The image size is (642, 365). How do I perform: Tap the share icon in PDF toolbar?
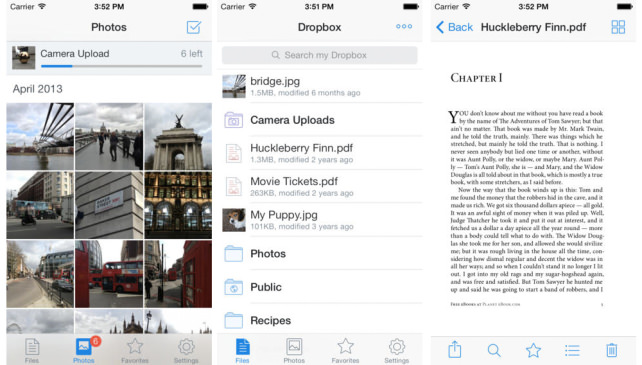[454, 350]
